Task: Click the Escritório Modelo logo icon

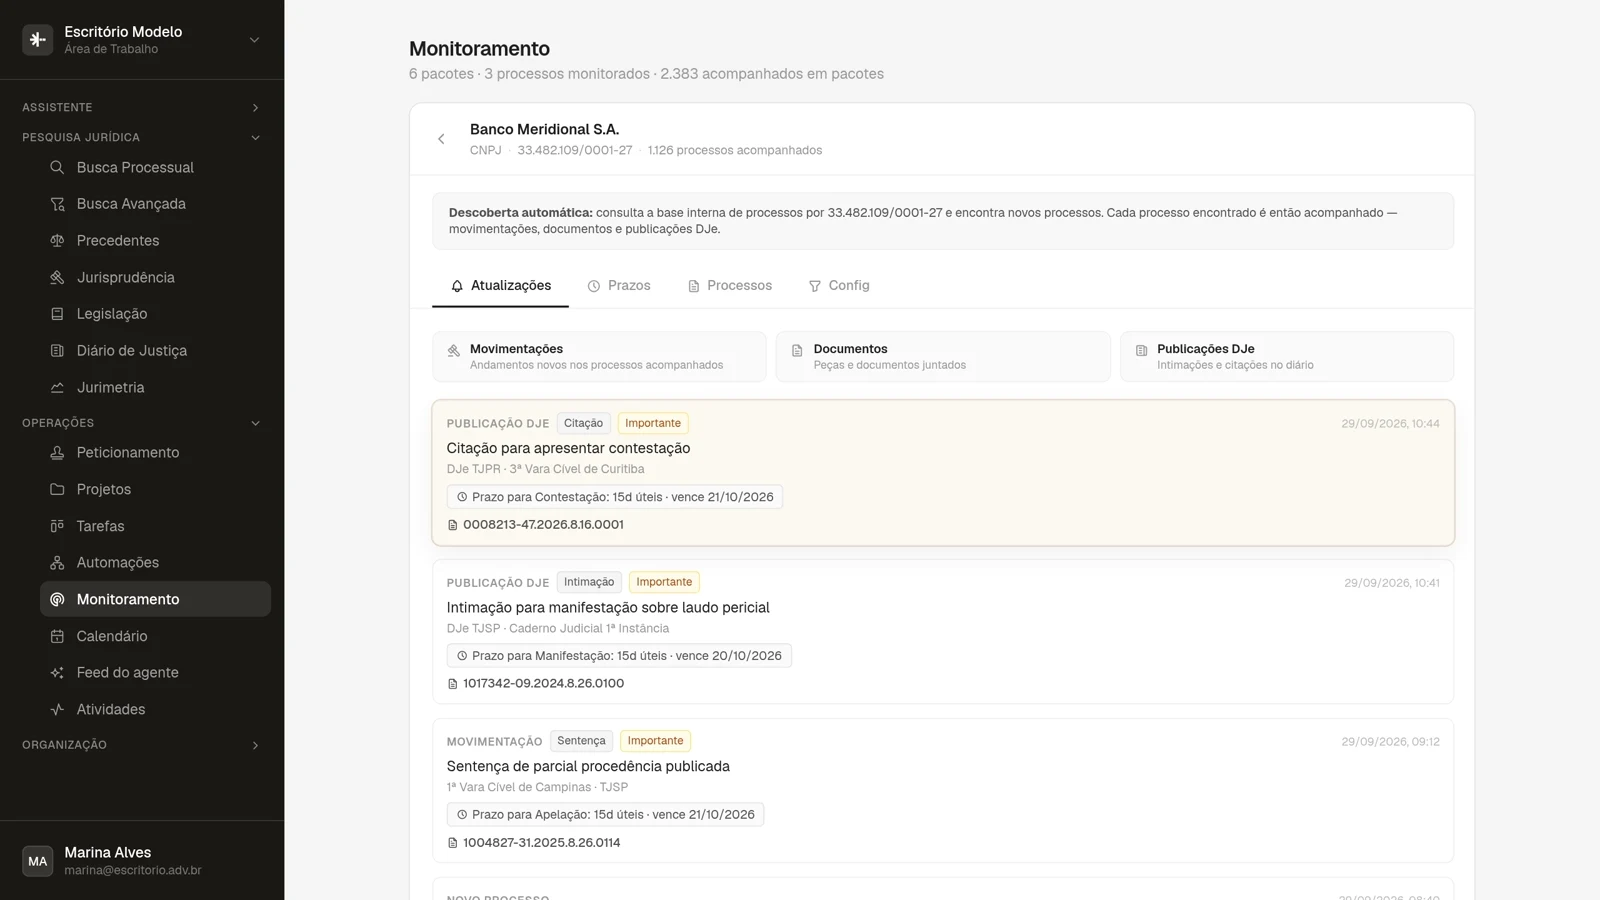Action: (38, 40)
